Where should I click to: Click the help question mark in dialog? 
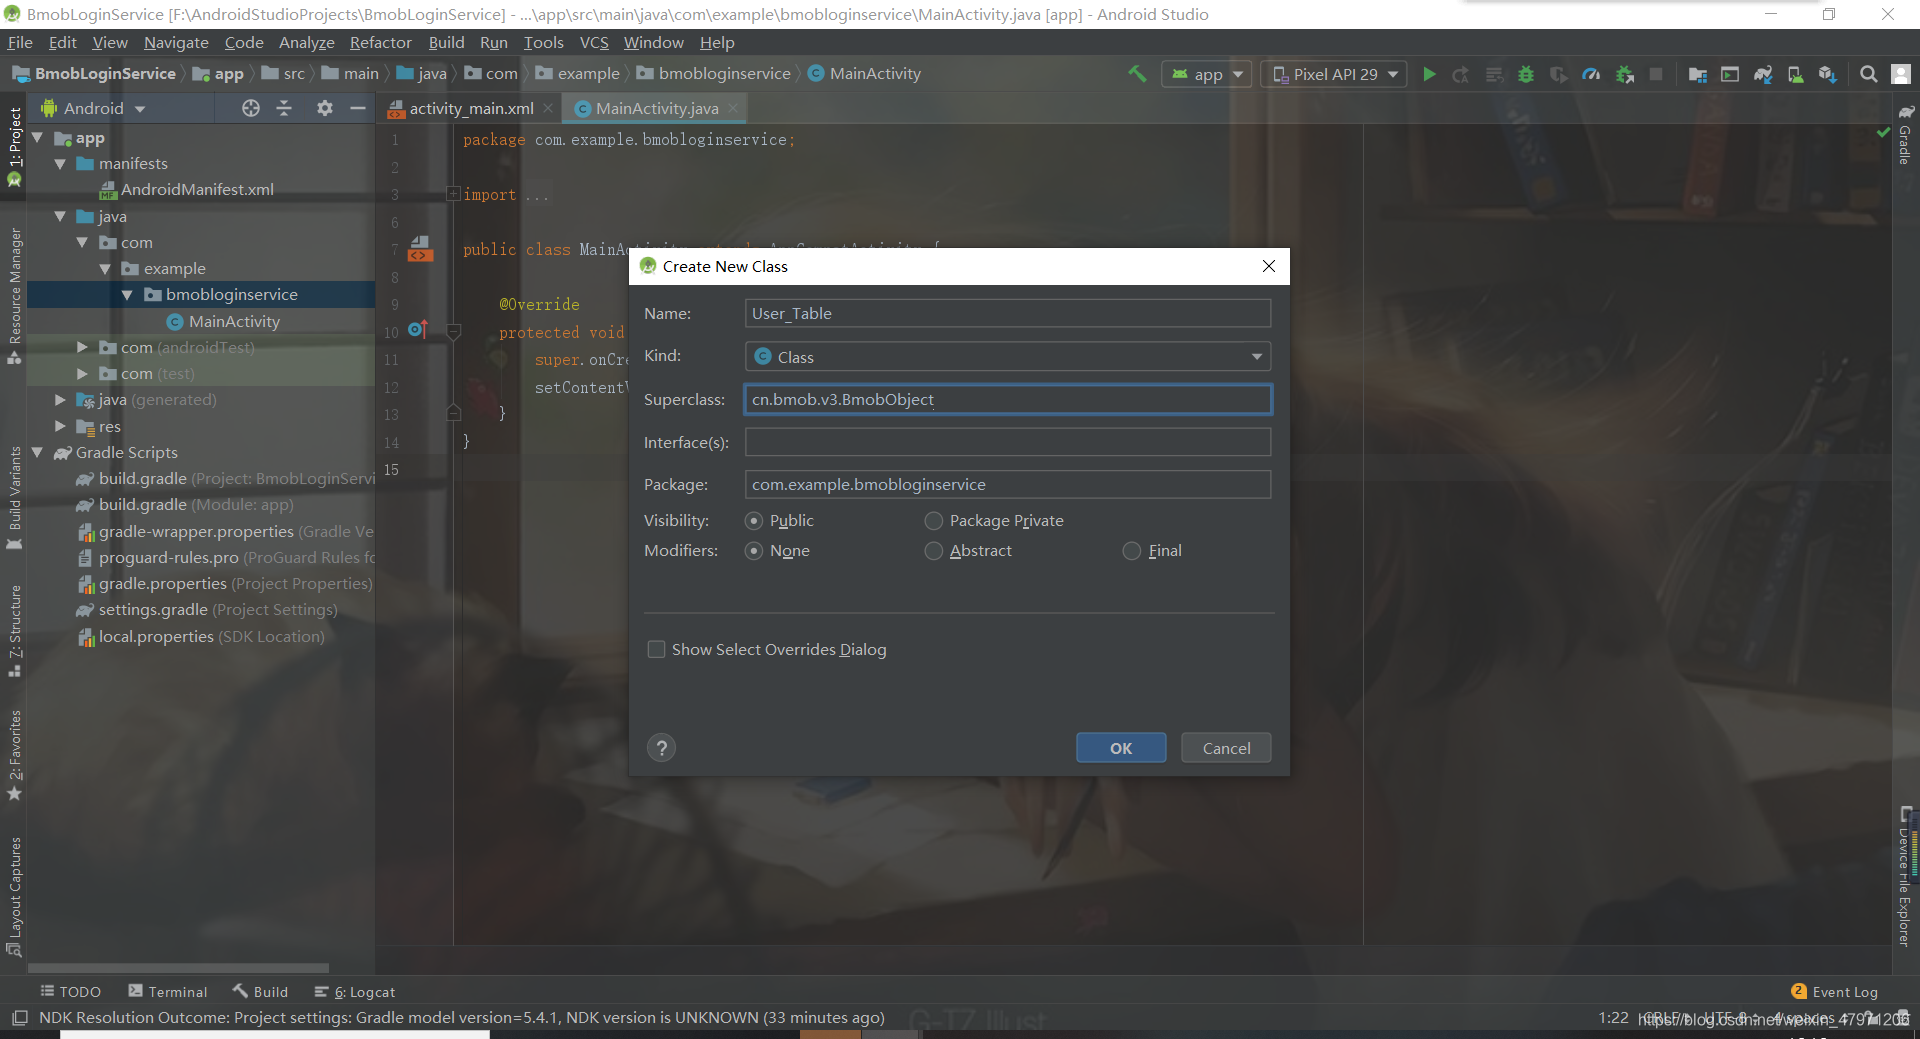coord(661,748)
